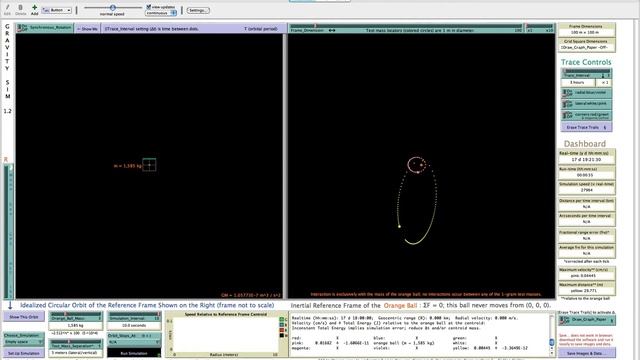Click the green pen legend swatch in plot
Image resolution: width=640 pixels, height=360 pixels.
pos(282,319)
